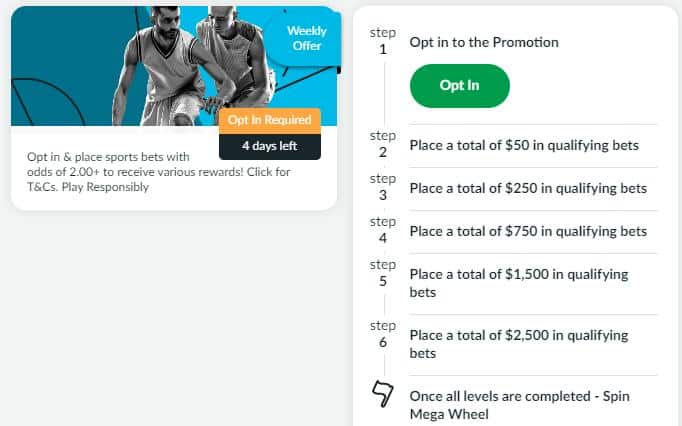Image resolution: width=682 pixels, height=426 pixels.
Task: Click the $1,500 qualifying bets step text
Action: pos(519,282)
